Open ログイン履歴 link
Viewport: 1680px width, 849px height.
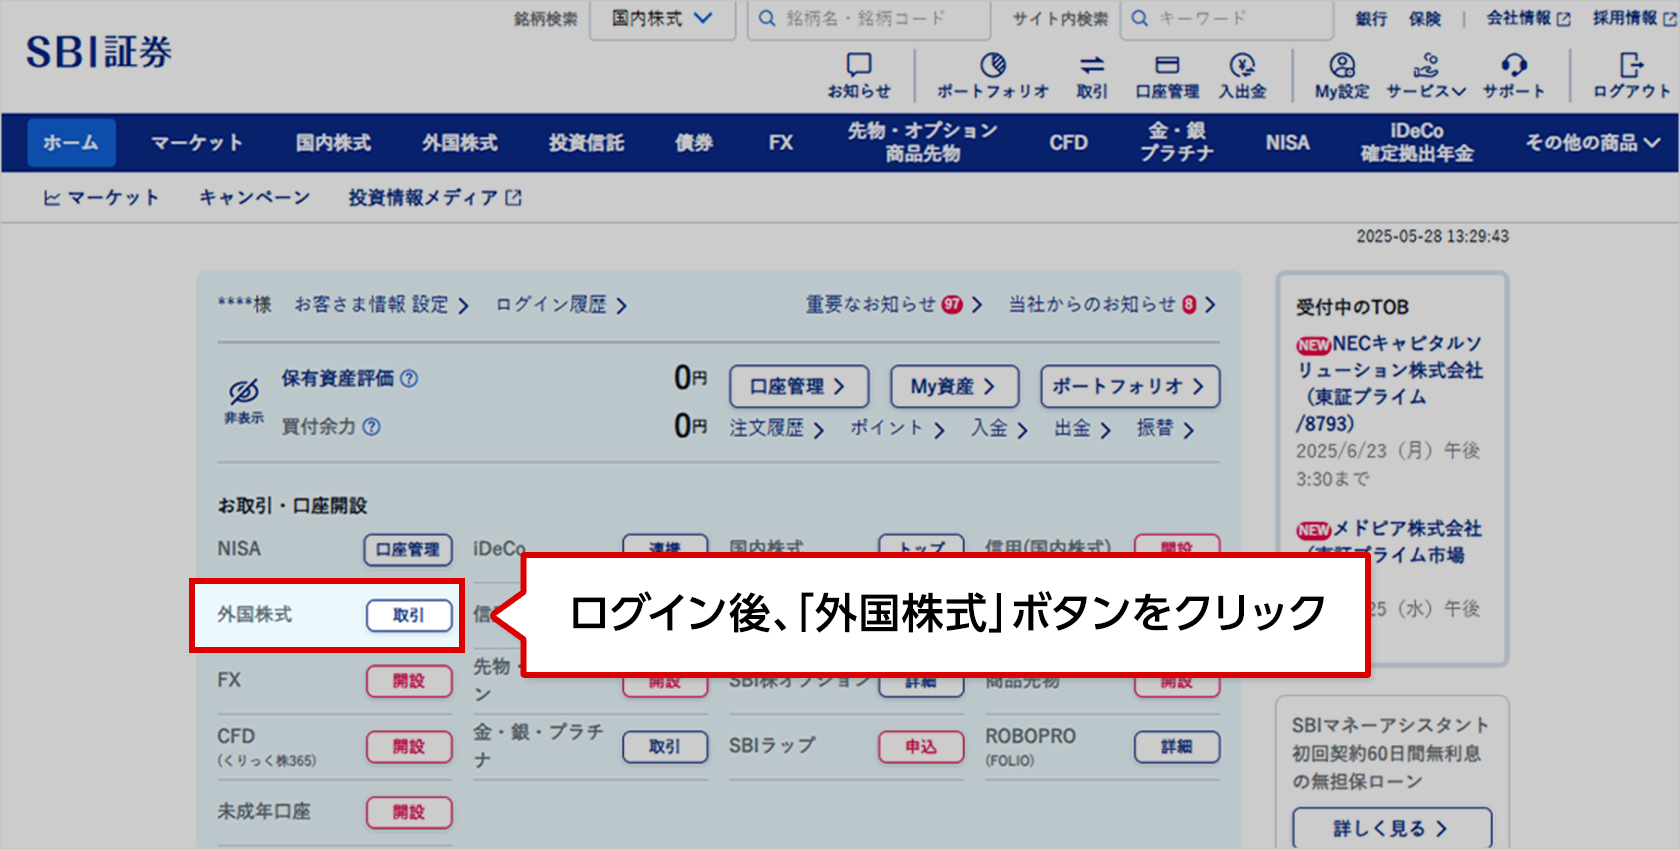[561, 305]
